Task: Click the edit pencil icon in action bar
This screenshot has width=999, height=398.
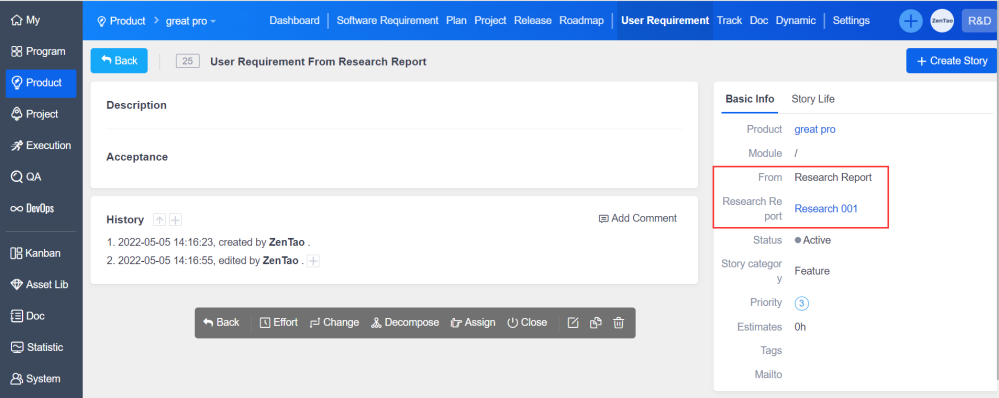Action: coord(573,323)
